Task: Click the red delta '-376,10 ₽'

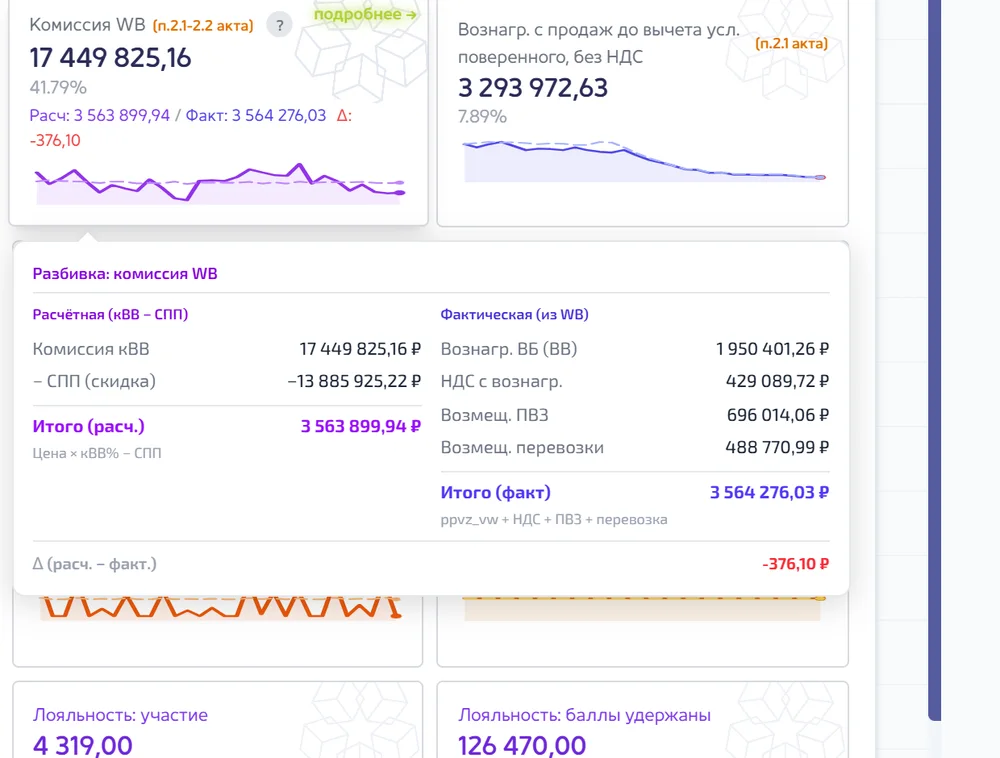Action: tap(796, 564)
